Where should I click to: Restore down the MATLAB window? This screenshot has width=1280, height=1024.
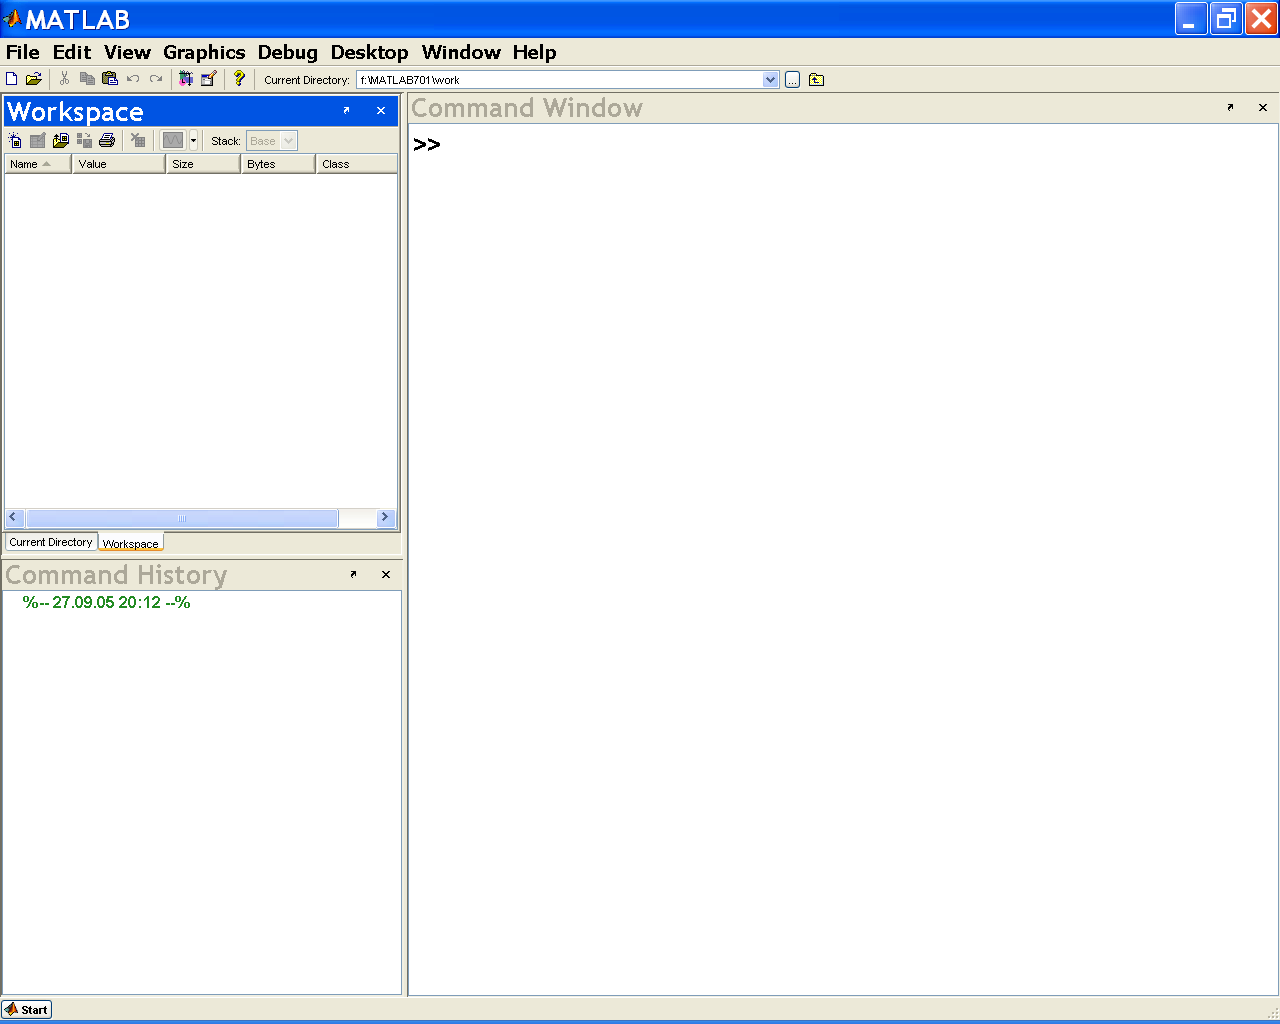pyautogui.click(x=1226, y=19)
